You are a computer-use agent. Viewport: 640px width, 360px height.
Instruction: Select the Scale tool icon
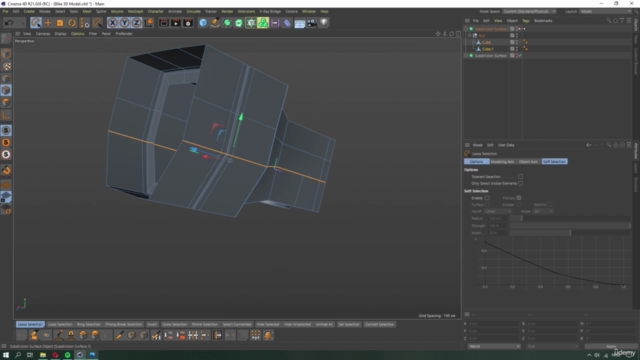[x=60, y=23]
